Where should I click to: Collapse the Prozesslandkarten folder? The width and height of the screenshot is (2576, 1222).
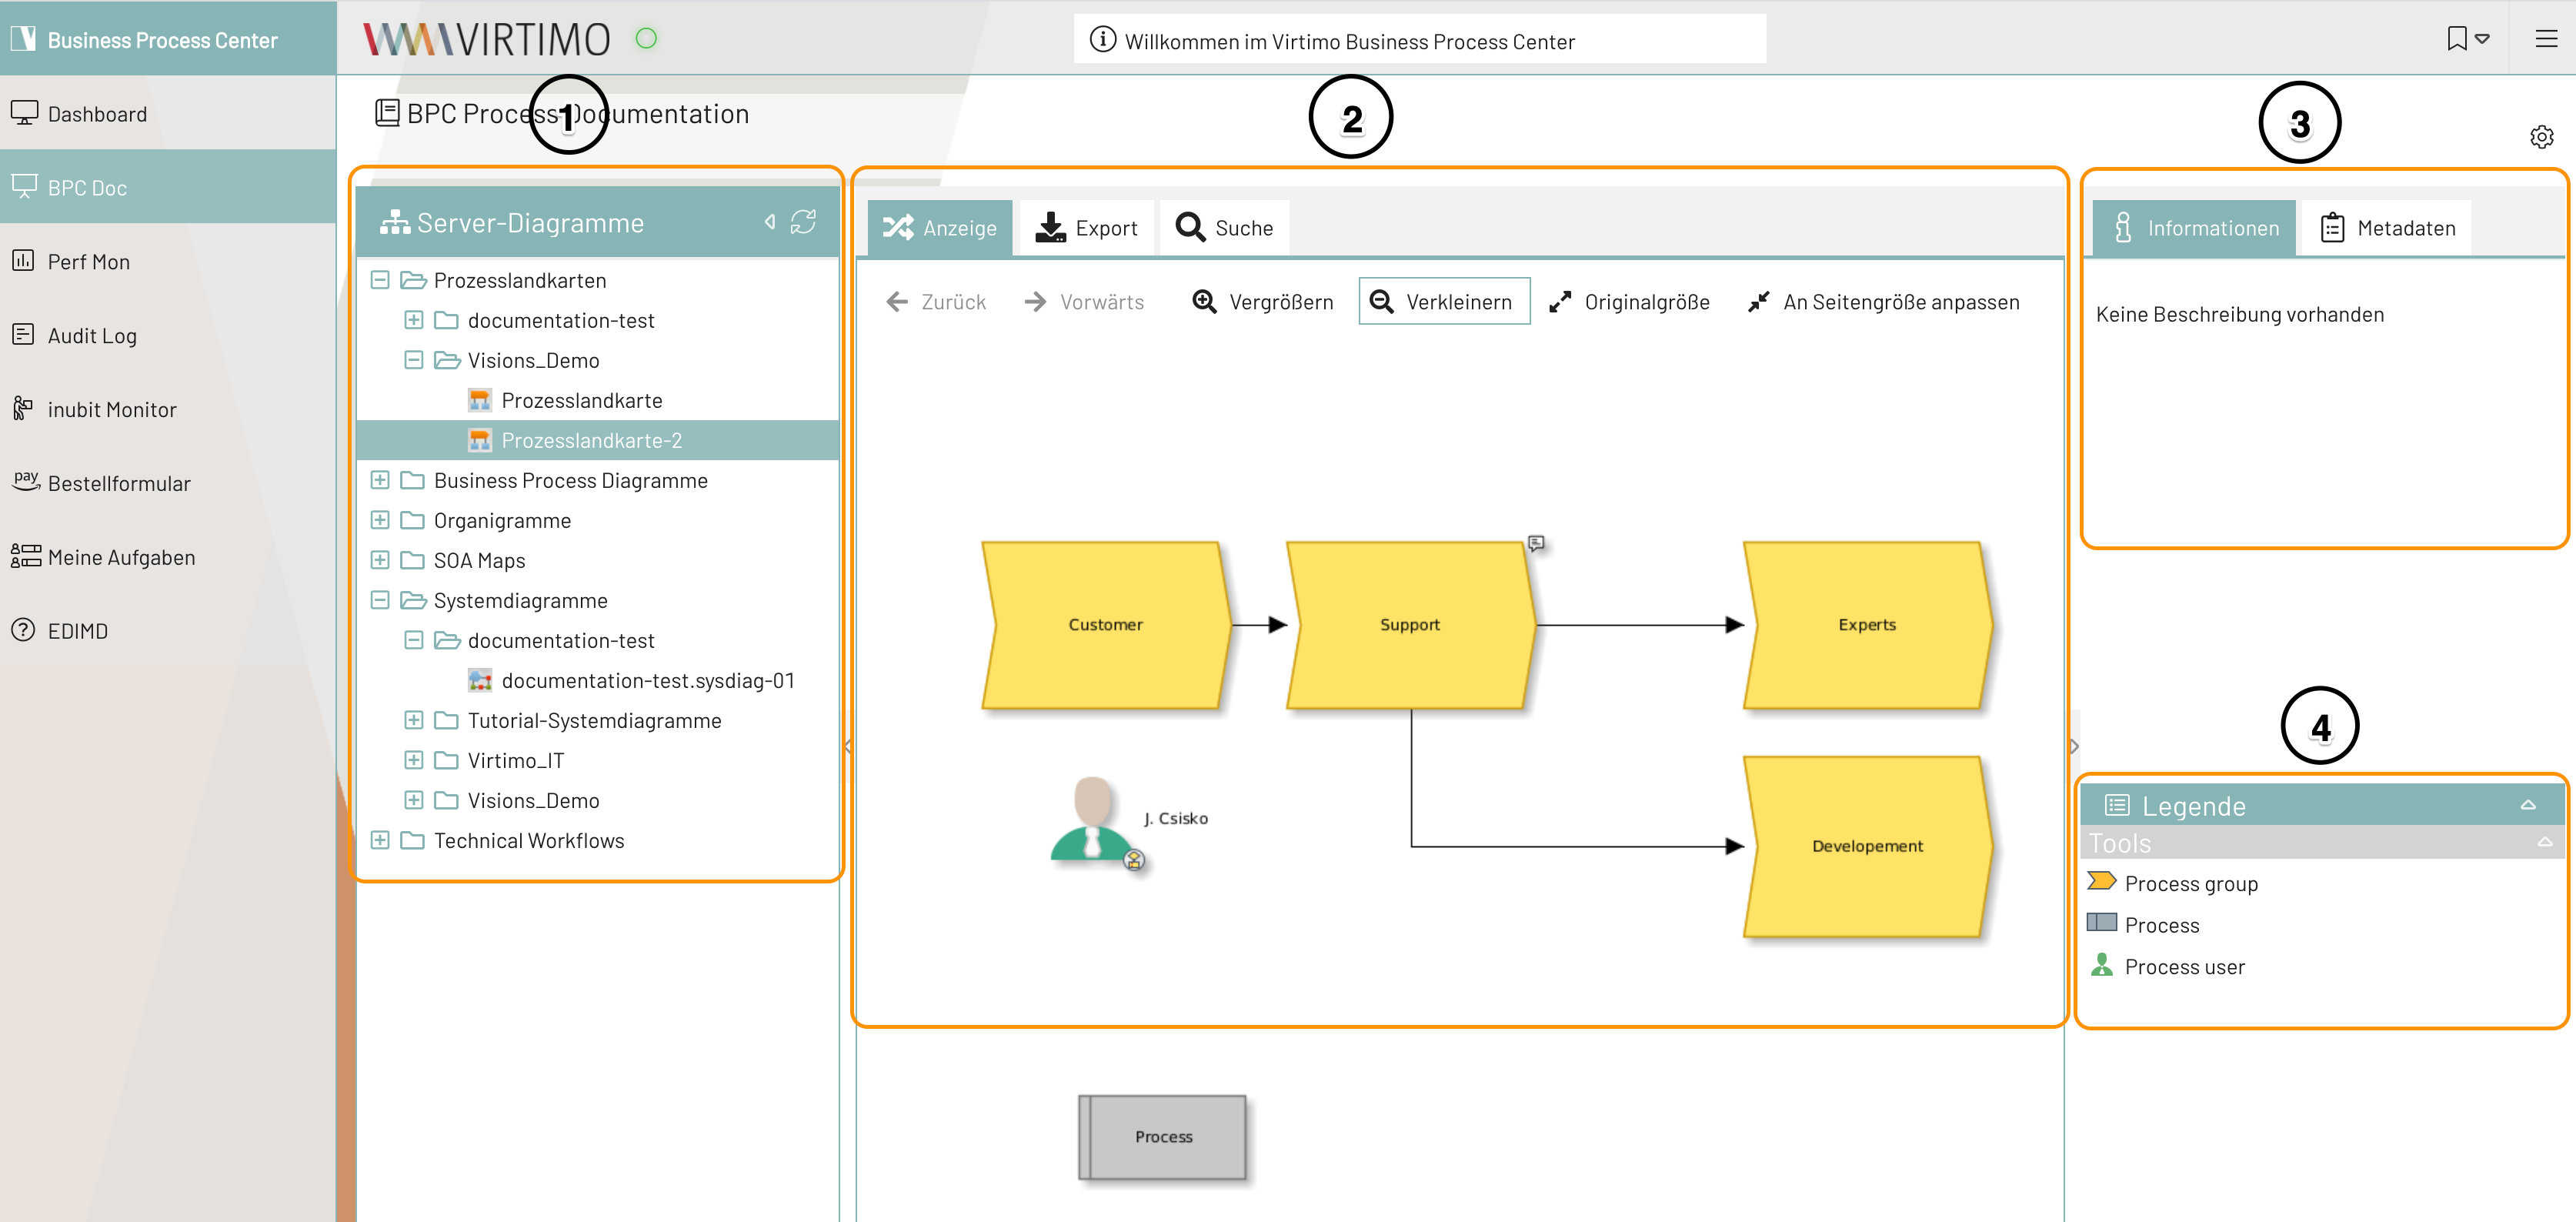pos(380,281)
